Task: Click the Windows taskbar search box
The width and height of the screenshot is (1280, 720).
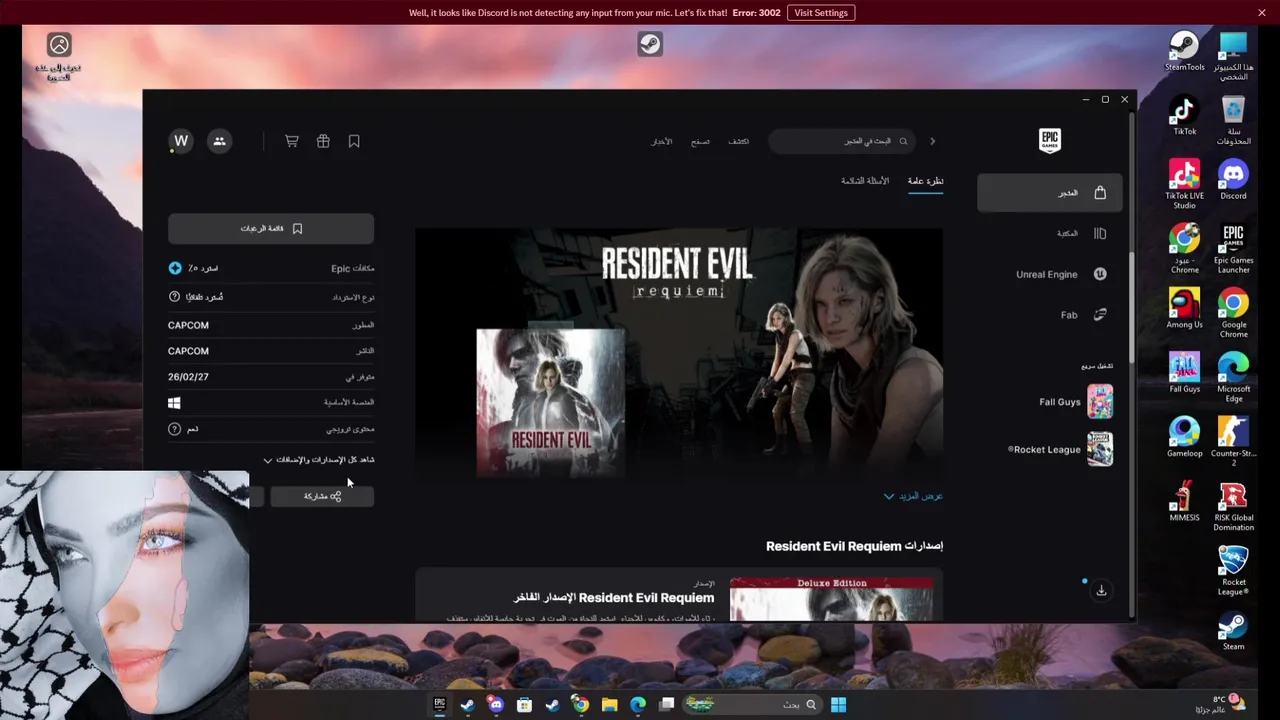Action: tap(754, 705)
